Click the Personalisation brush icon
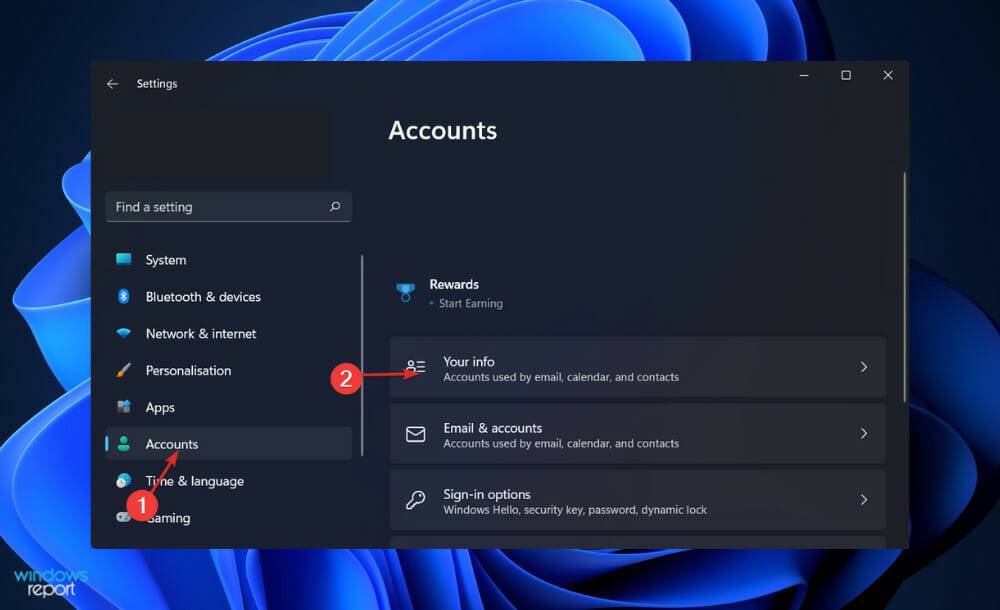Viewport: 1000px width, 610px height. point(124,370)
